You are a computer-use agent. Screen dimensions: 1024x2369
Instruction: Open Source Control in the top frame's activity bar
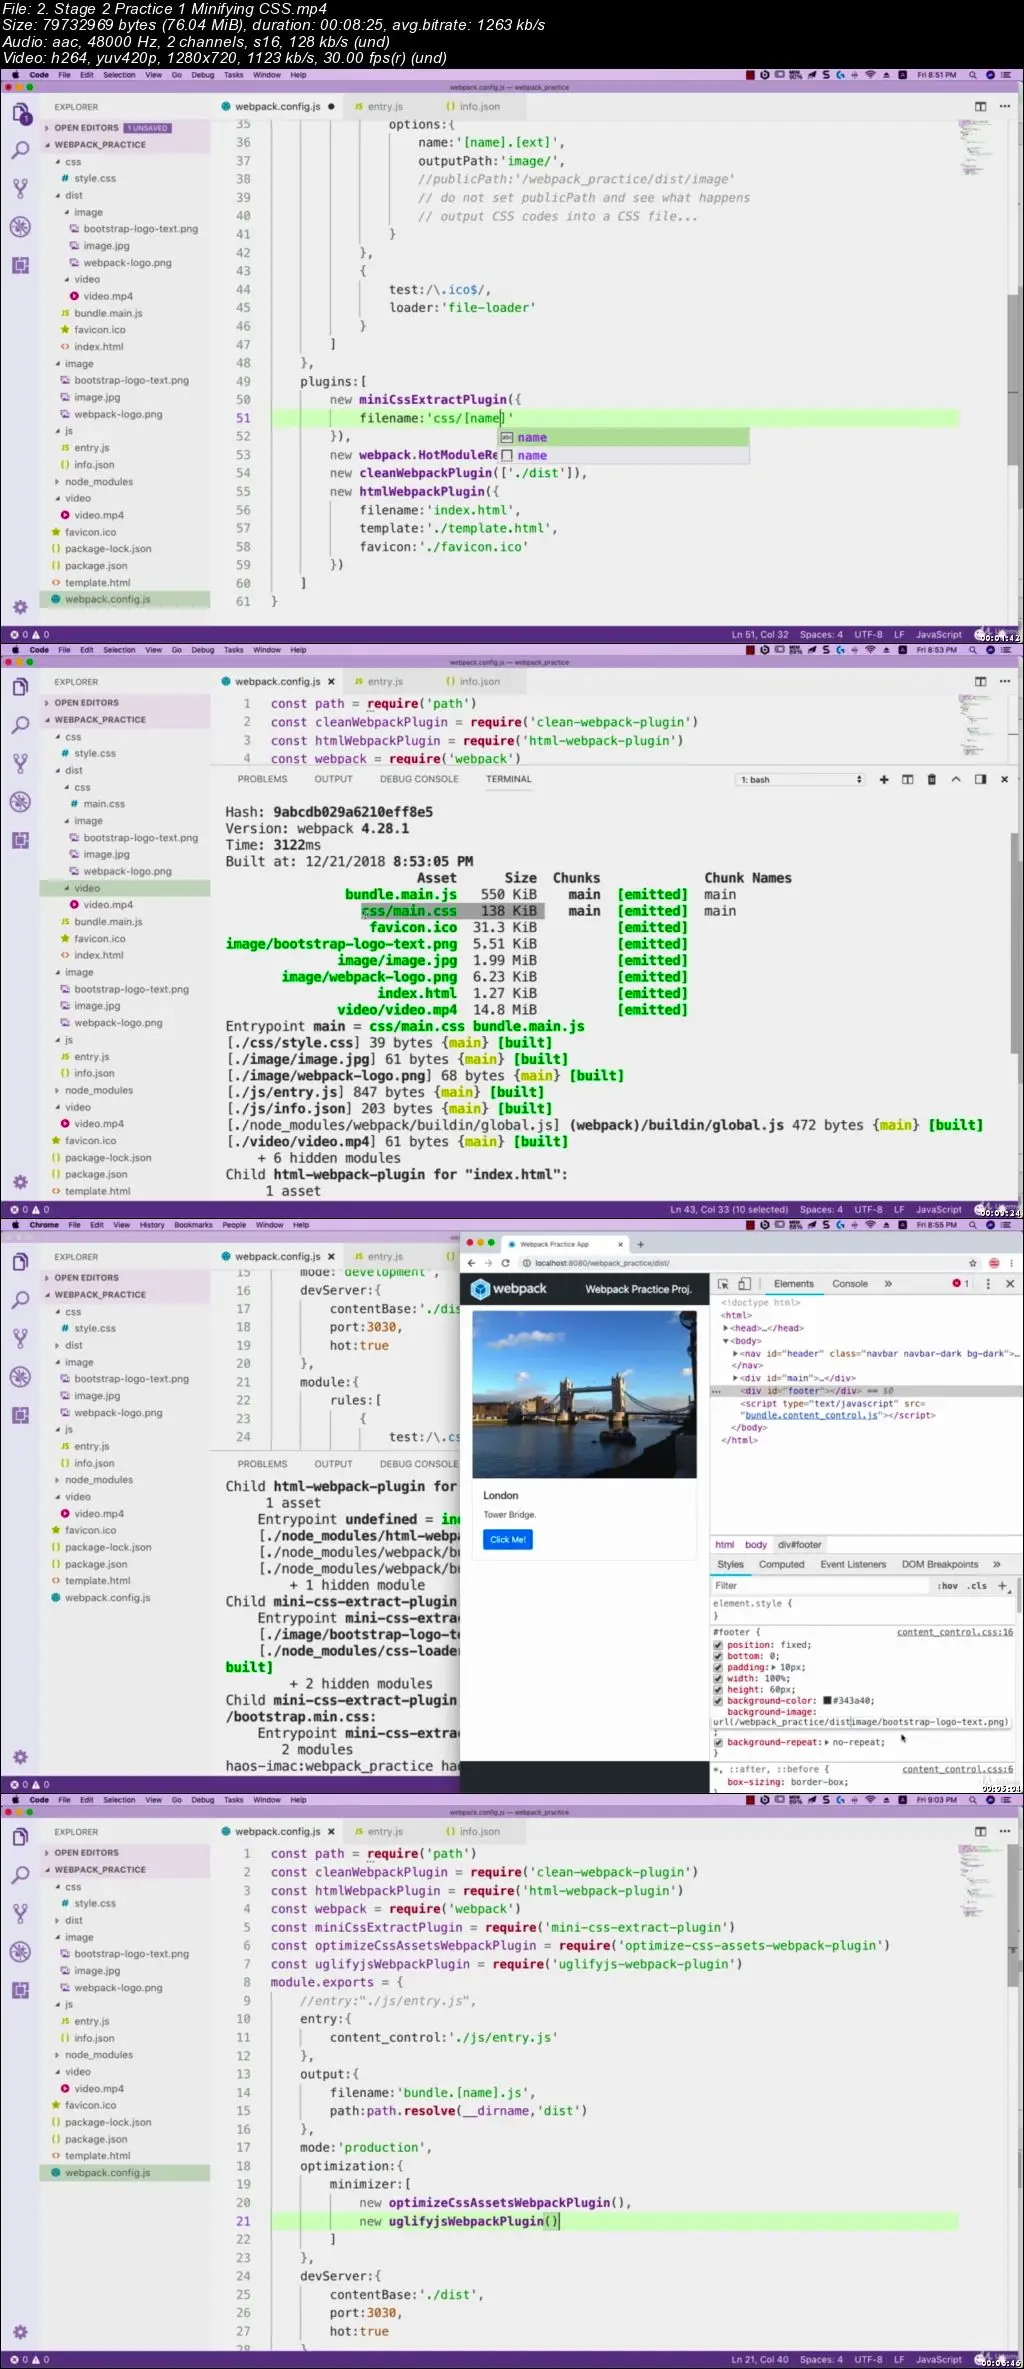click(20, 188)
